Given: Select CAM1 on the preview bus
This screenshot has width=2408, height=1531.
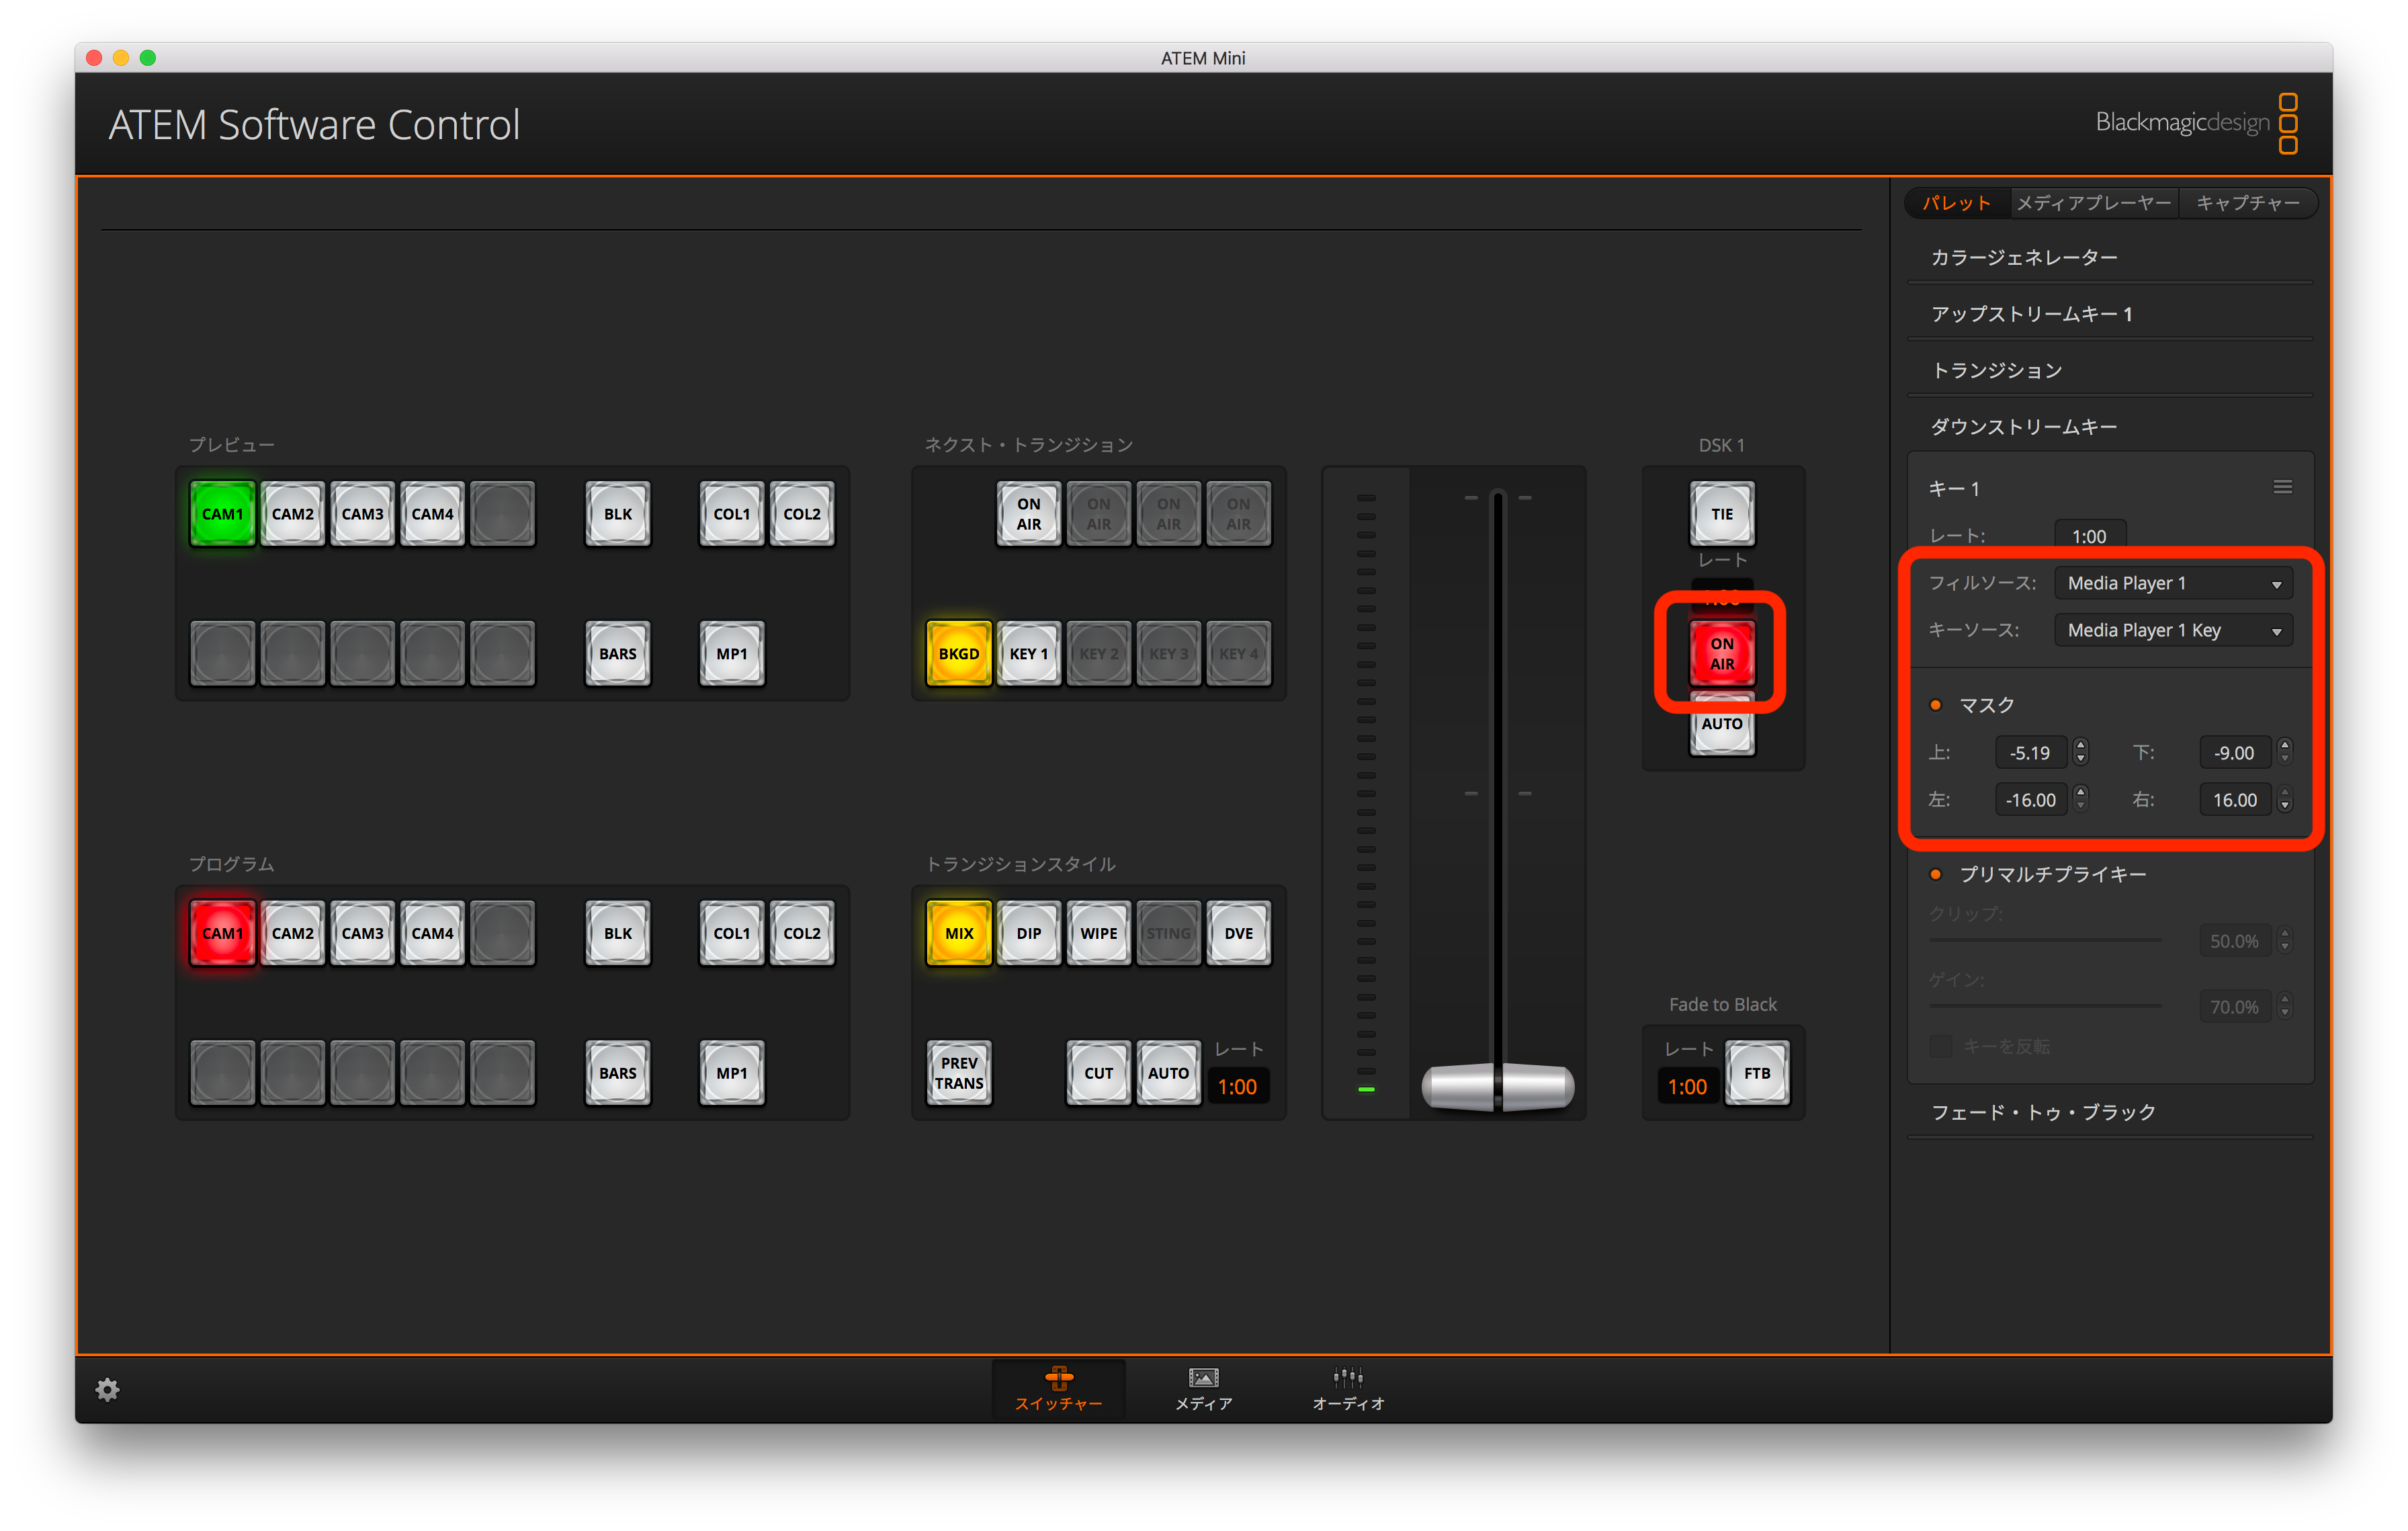Looking at the screenshot, I should tap(222, 514).
